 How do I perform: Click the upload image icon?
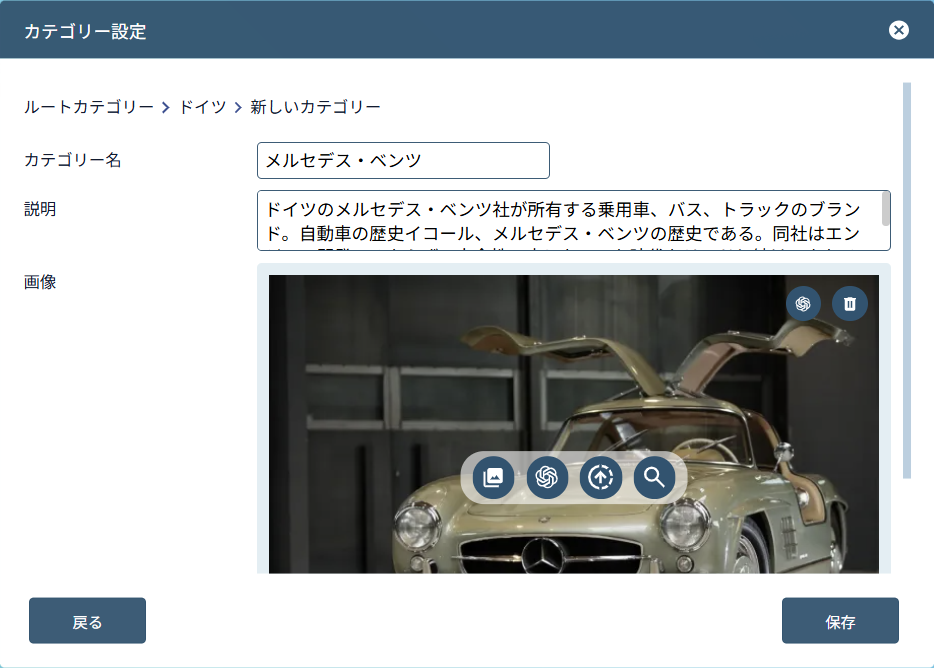[x=600, y=477]
